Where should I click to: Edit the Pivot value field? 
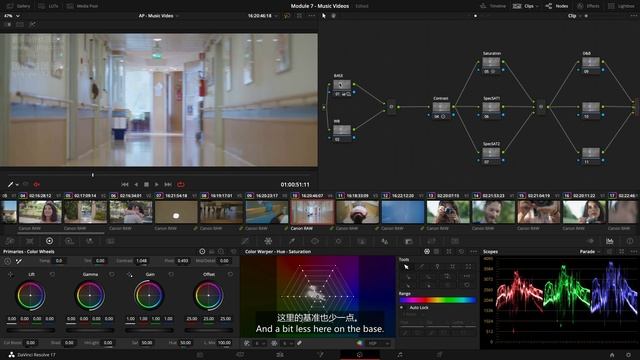183,261
